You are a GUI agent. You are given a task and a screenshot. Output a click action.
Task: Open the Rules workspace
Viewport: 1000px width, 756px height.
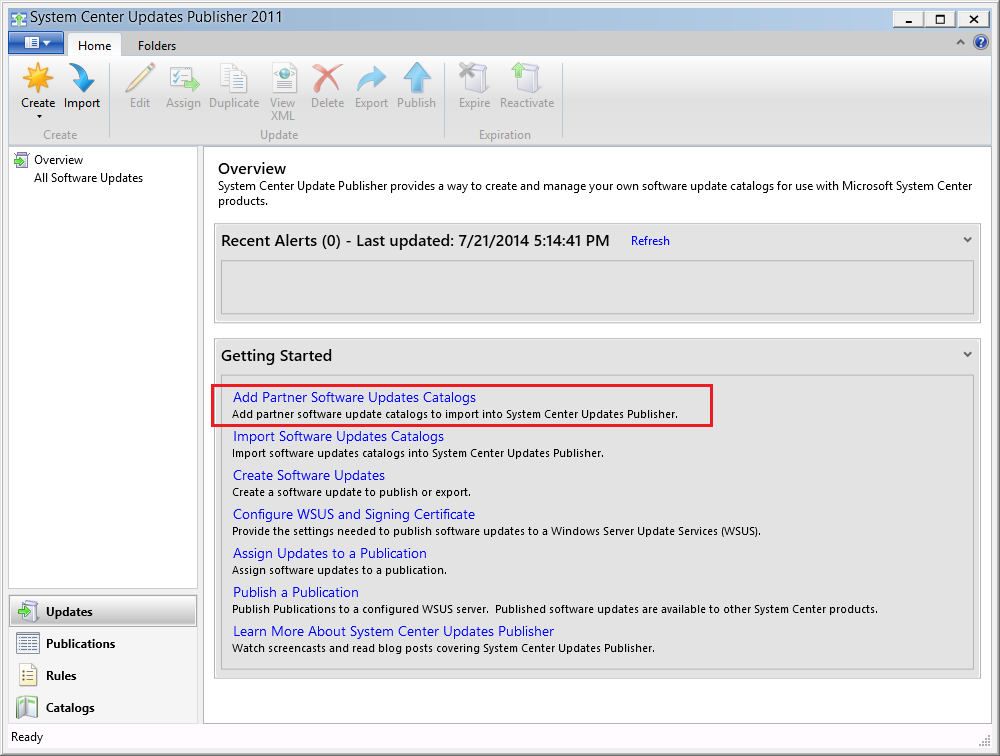tap(103, 675)
